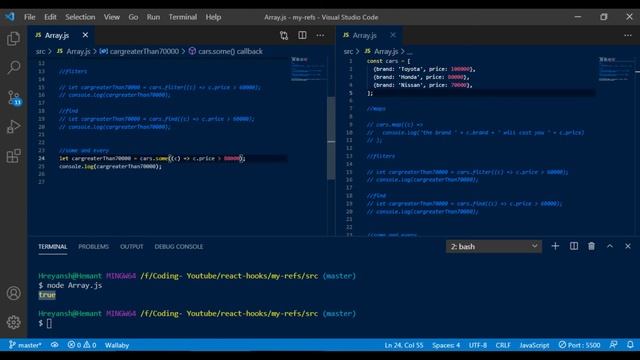Click src in left breadcrumb
640x360 pixels.
[x=40, y=51]
